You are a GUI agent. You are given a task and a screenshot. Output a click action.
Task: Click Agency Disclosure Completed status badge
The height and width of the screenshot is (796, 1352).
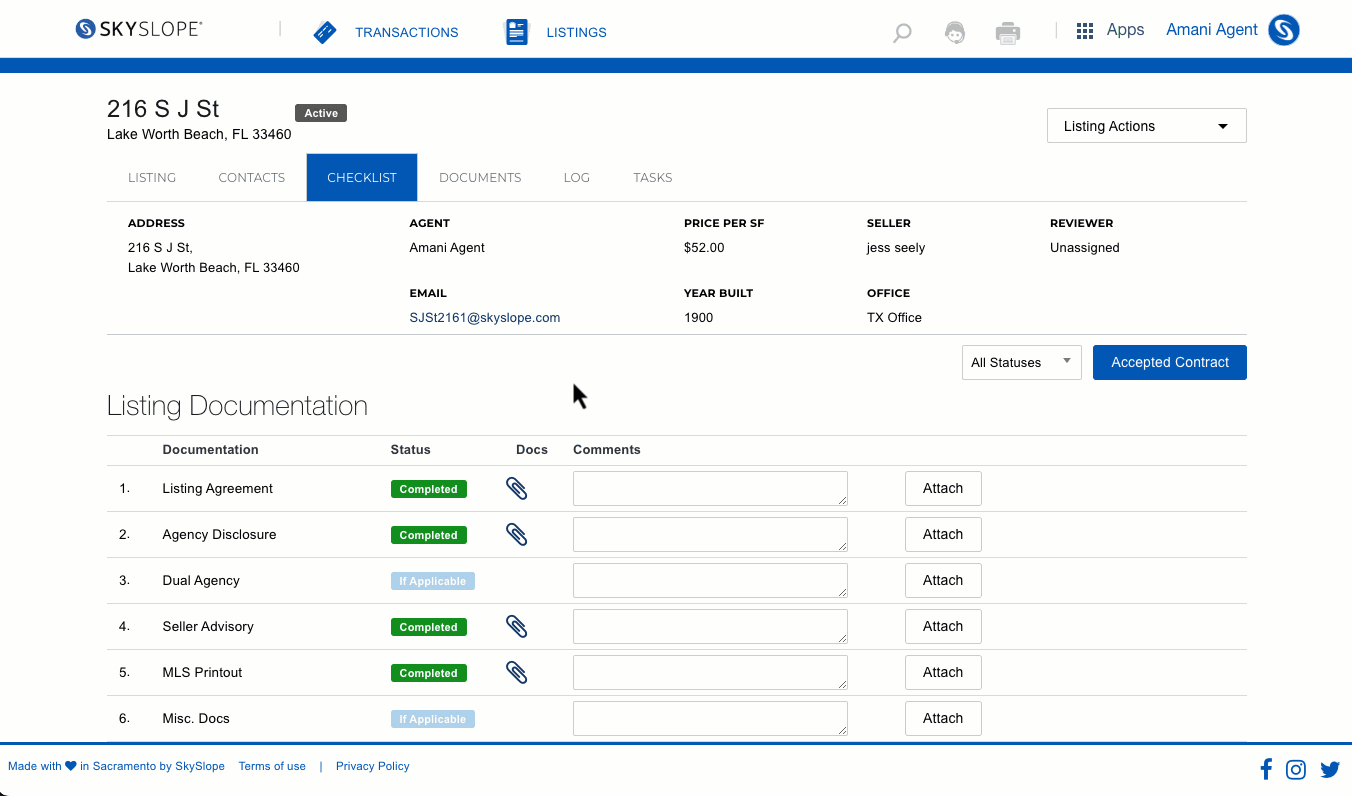pos(428,535)
